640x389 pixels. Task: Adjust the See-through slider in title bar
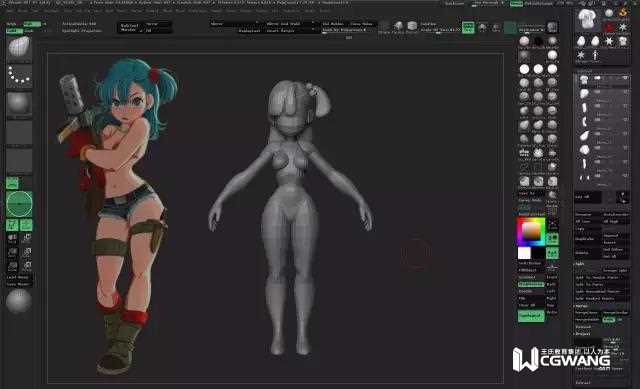[487, 3]
